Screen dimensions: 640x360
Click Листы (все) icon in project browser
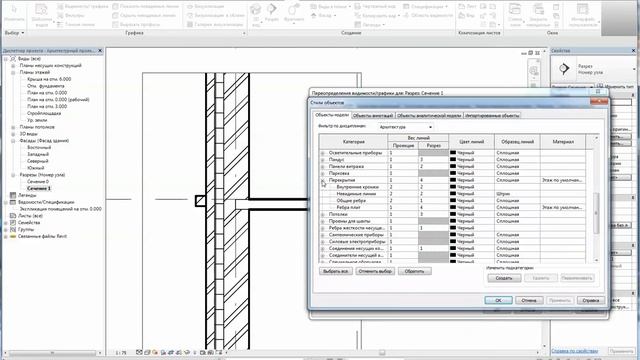pos(13,216)
